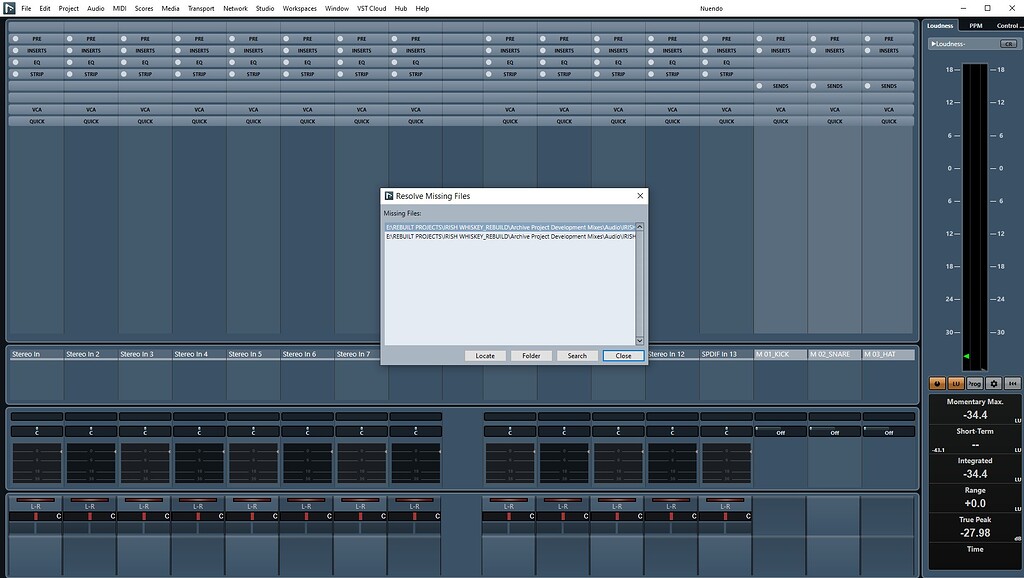Click the reset icon under the loudness meter
This screenshot has height=578, width=1024.
point(1012,383)
